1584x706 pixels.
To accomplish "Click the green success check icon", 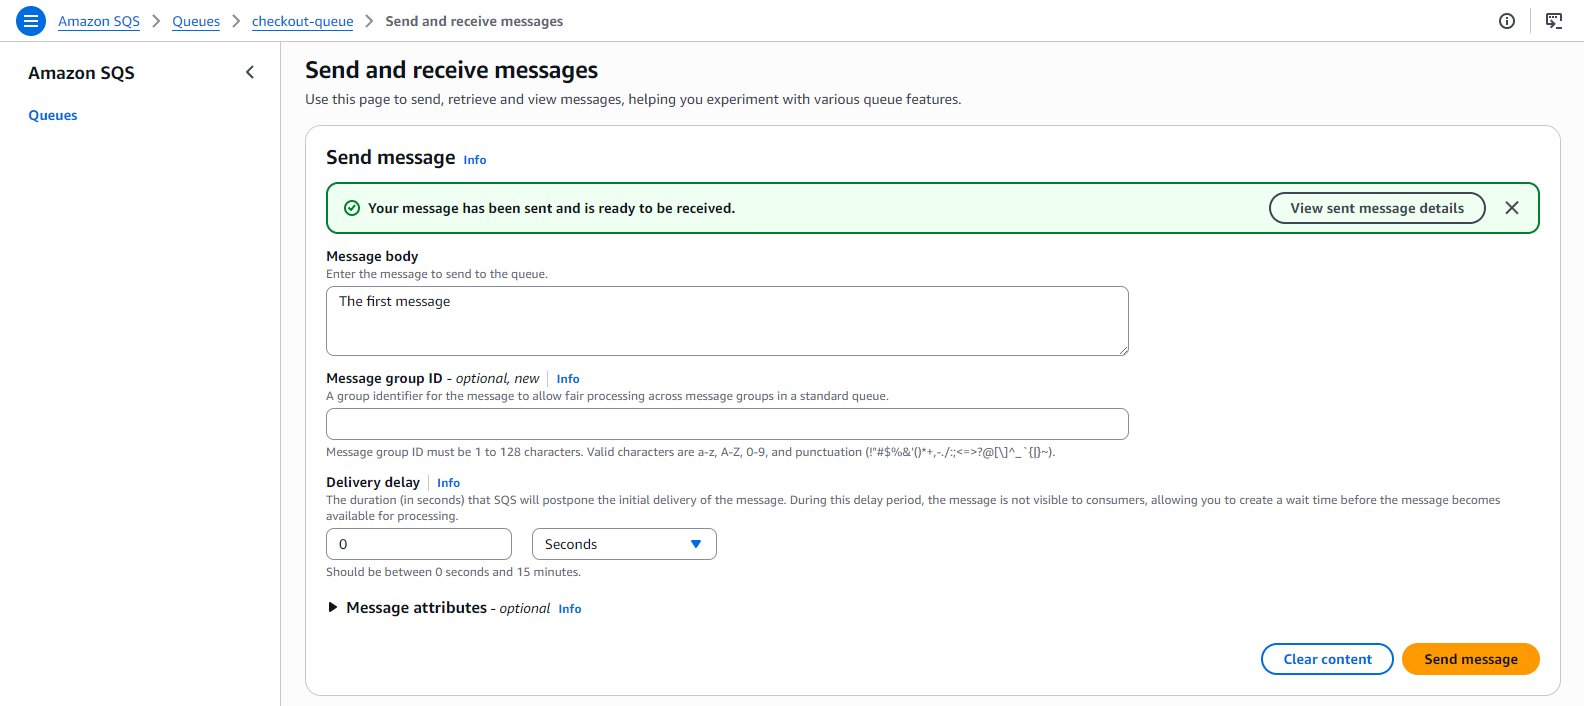I will point(352,208).
